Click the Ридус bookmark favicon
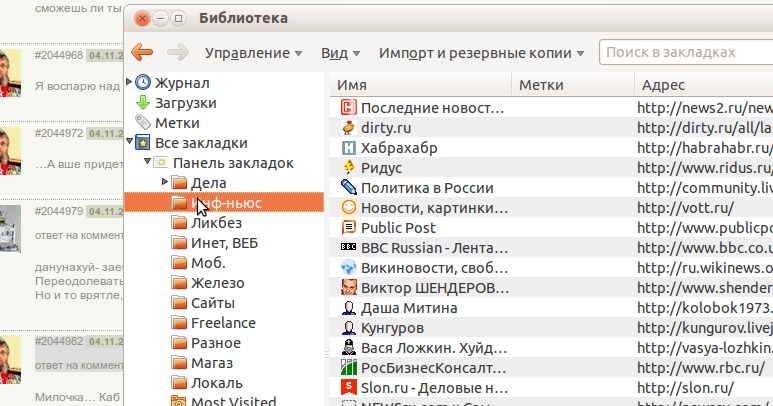This screenshot has height=406, width=773. tap(349, 168)
